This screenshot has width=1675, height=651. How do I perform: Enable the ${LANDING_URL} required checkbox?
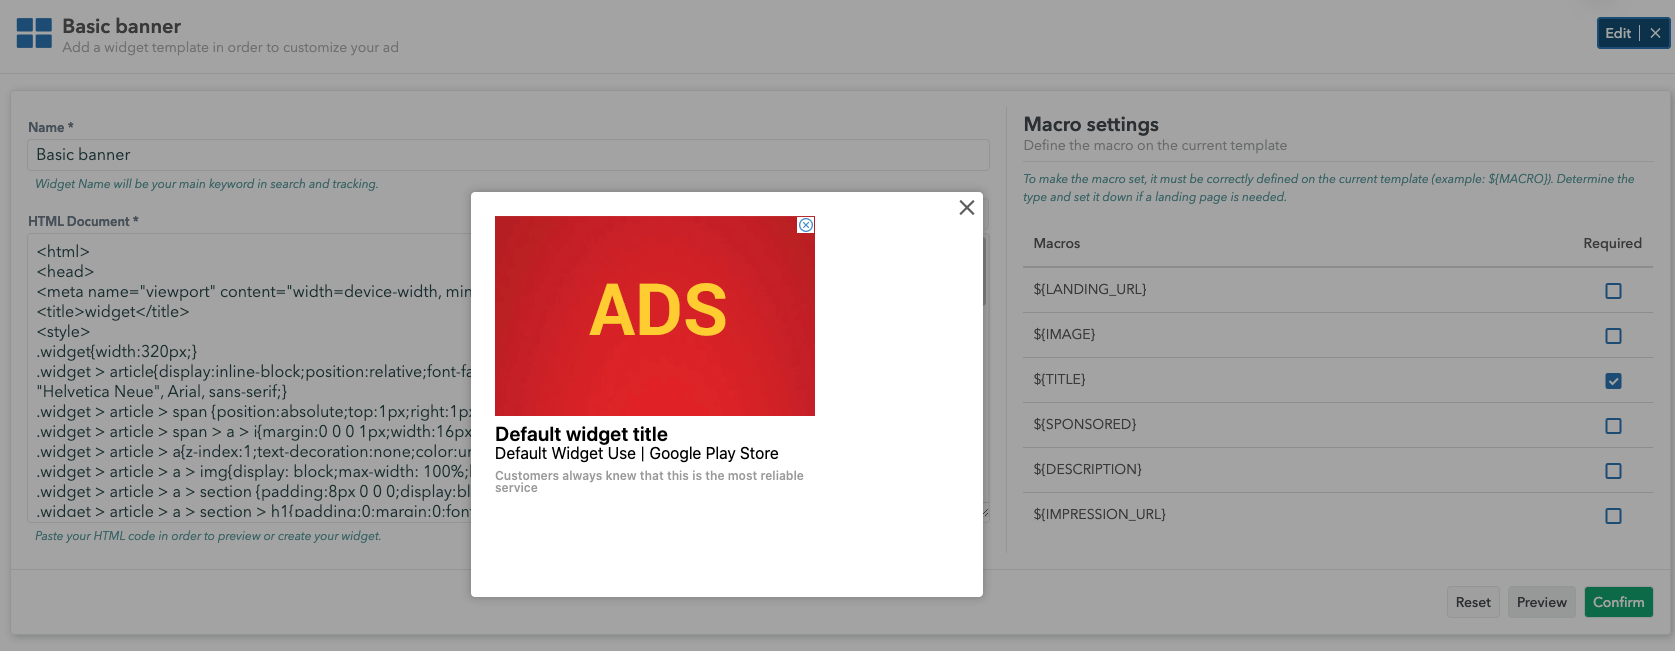(1612, 291)
